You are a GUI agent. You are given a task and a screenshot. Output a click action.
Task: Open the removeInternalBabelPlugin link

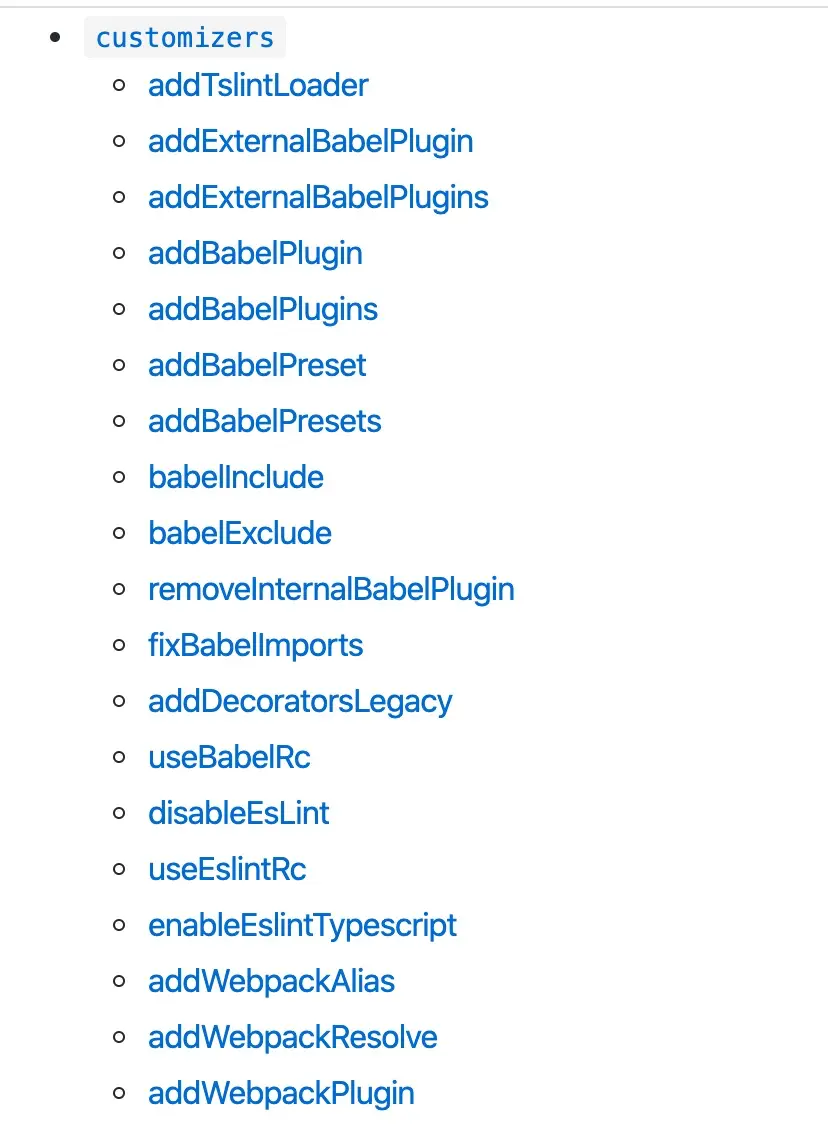tap(331, 589)
